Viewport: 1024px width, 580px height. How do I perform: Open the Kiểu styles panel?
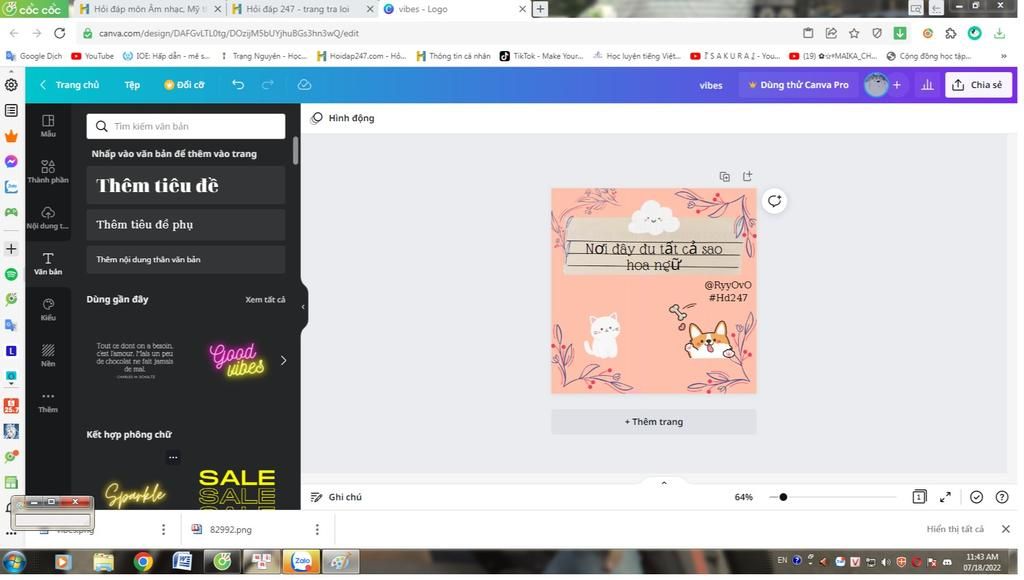48,309
